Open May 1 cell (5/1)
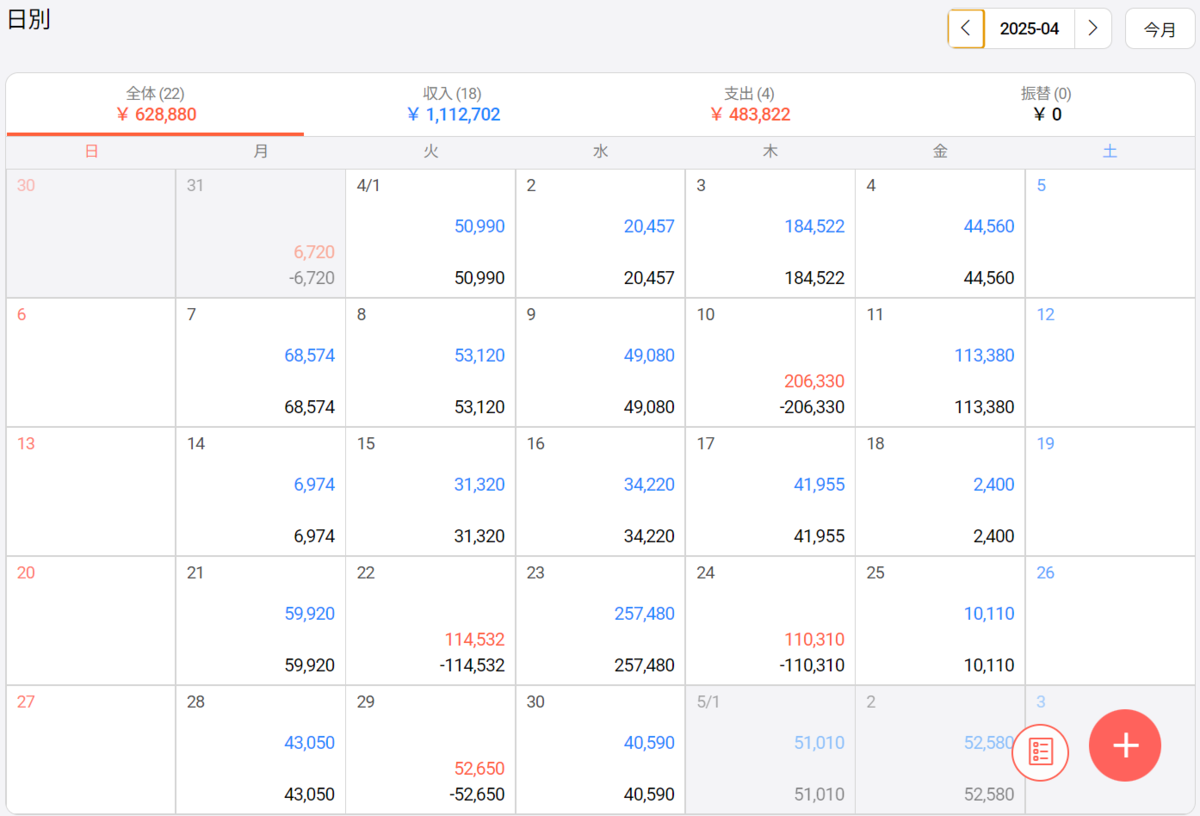The width and height of the screenshot is (1200, 816). click(x=770, y=749)
